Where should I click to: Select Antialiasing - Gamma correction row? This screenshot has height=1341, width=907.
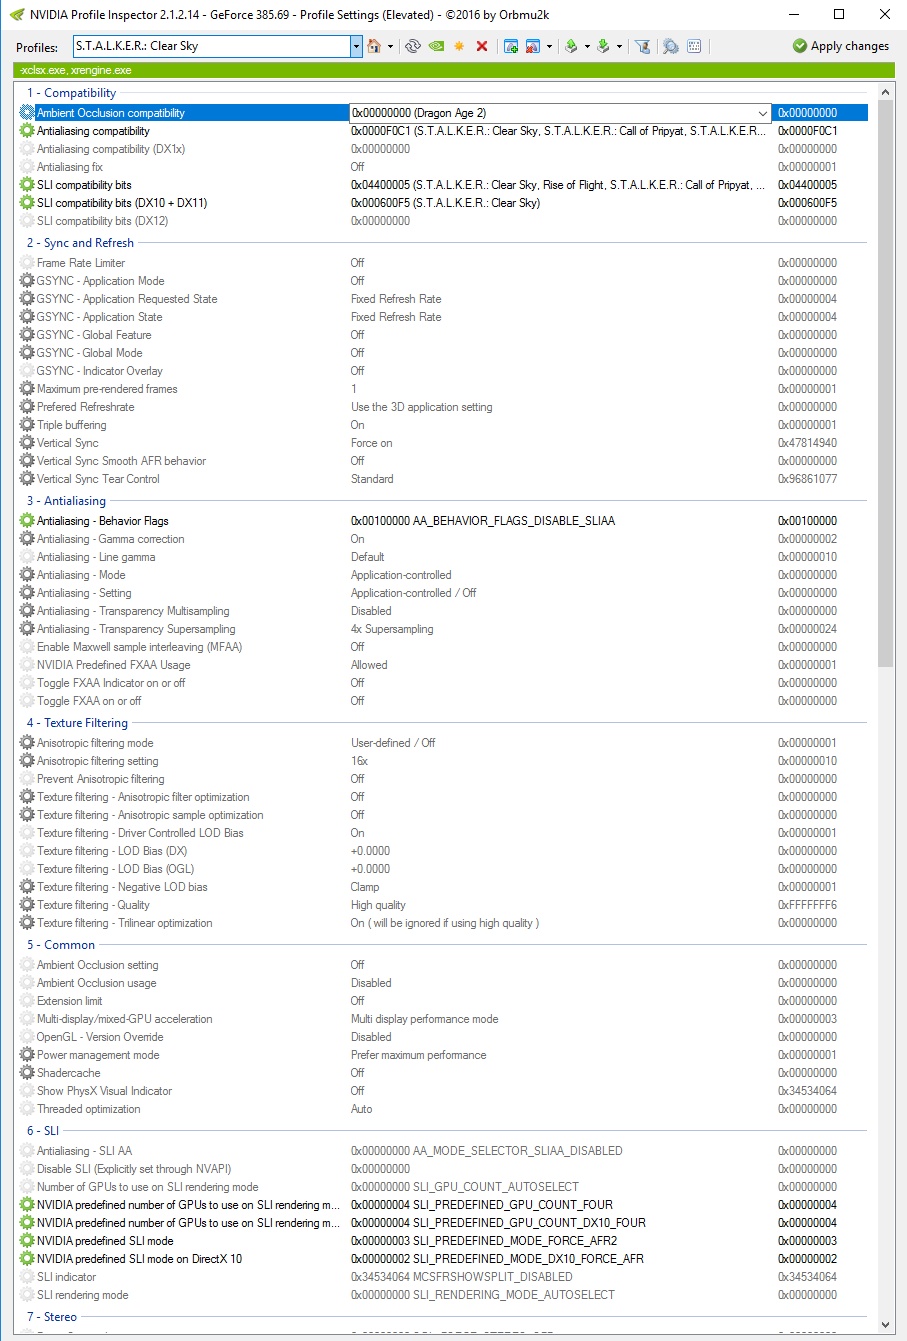[442, 539]
